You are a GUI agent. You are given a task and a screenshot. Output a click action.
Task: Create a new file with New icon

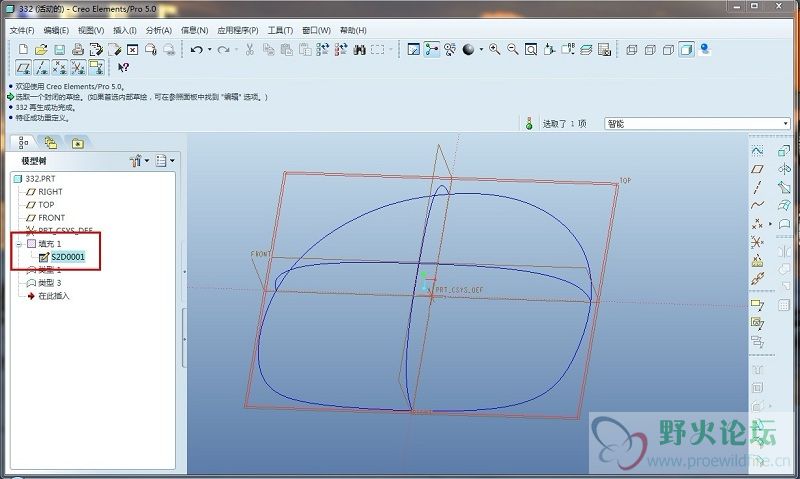23,49
